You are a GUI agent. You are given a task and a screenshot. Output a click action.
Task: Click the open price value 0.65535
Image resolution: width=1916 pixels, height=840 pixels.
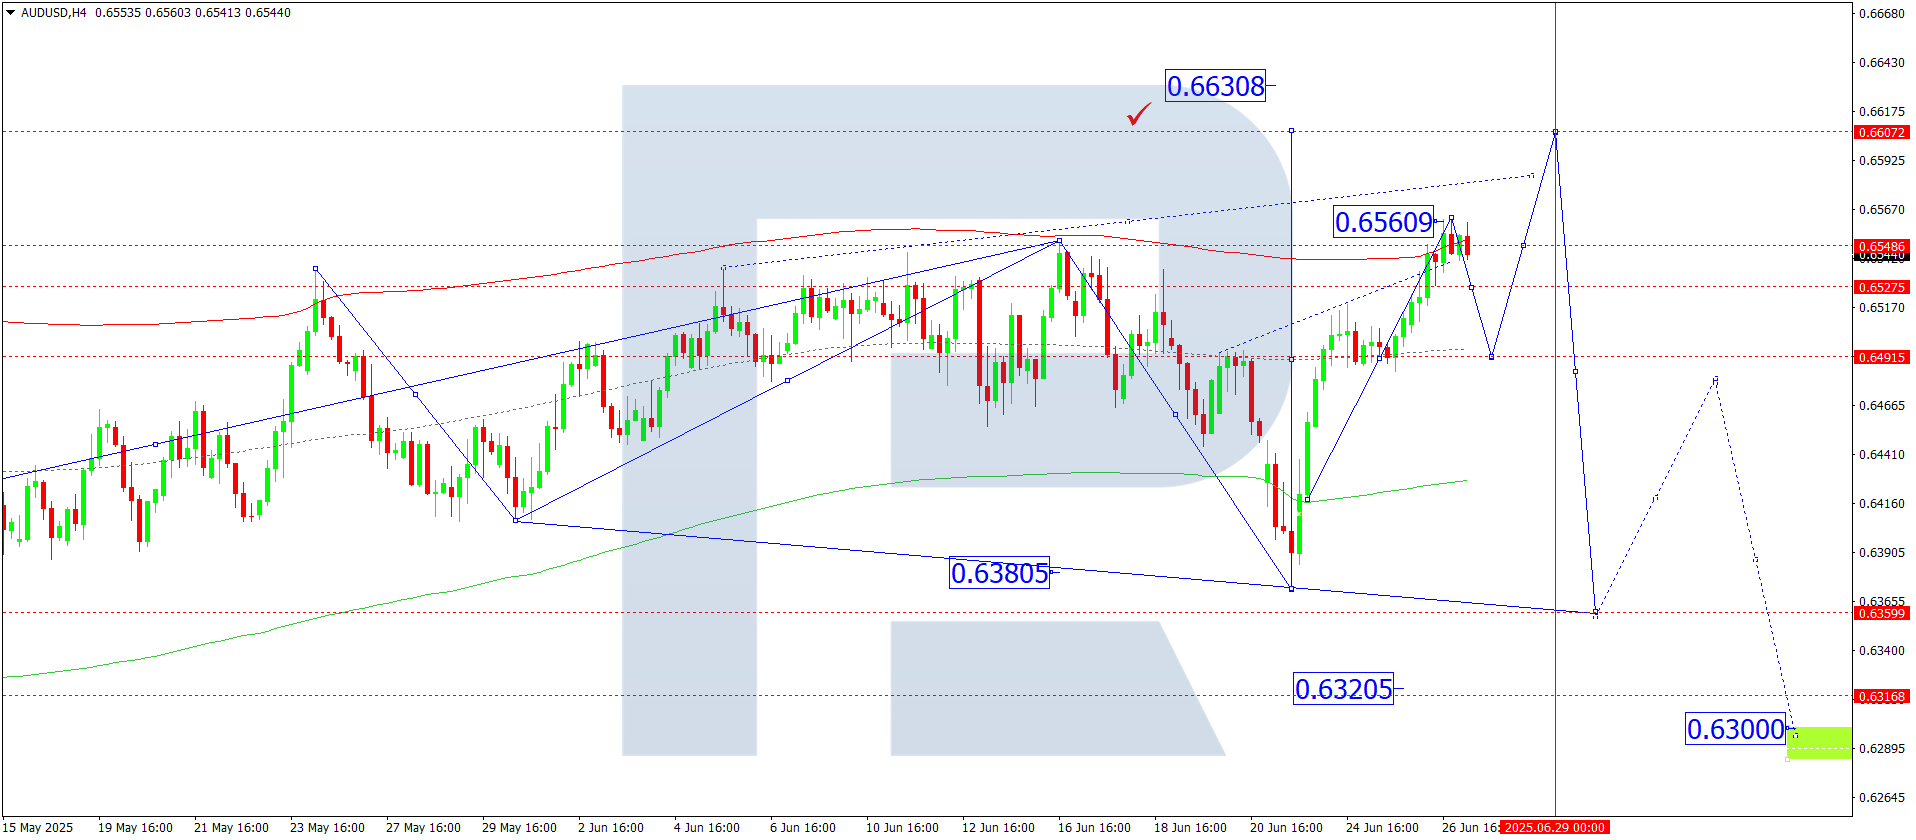pyautogui.click(x=118, y=13)
